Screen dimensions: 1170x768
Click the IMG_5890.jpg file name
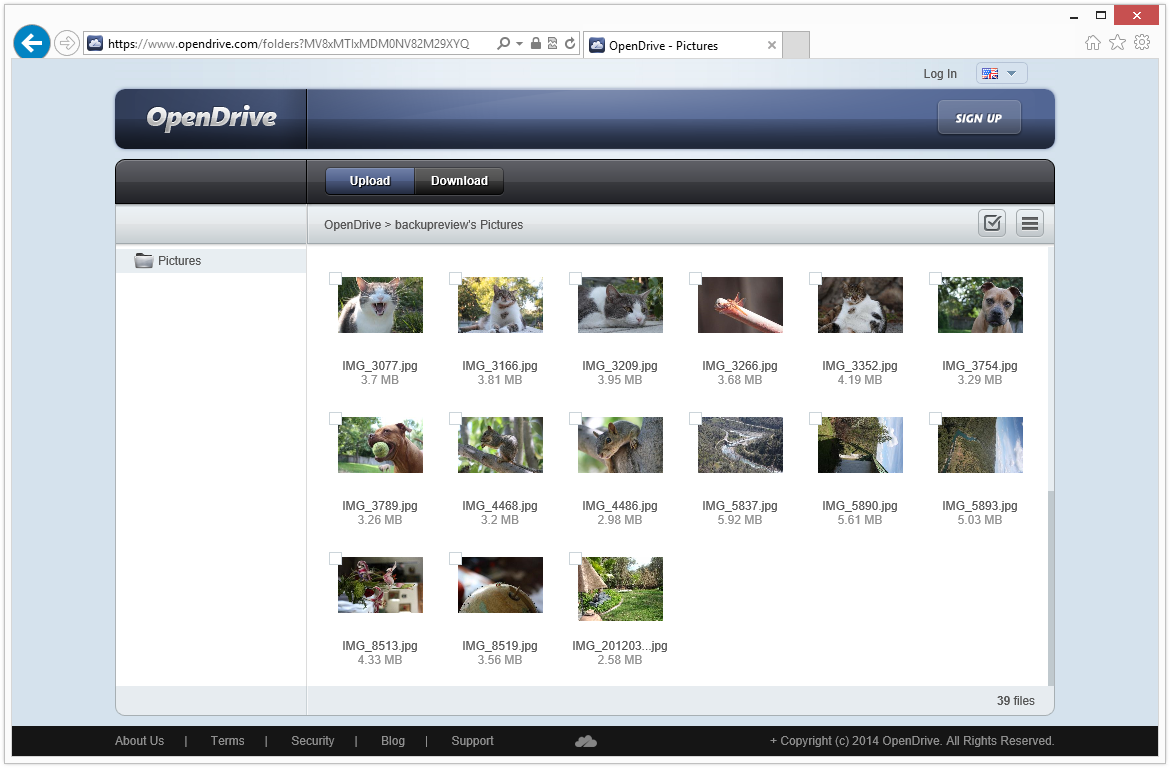tap(860, 506)
